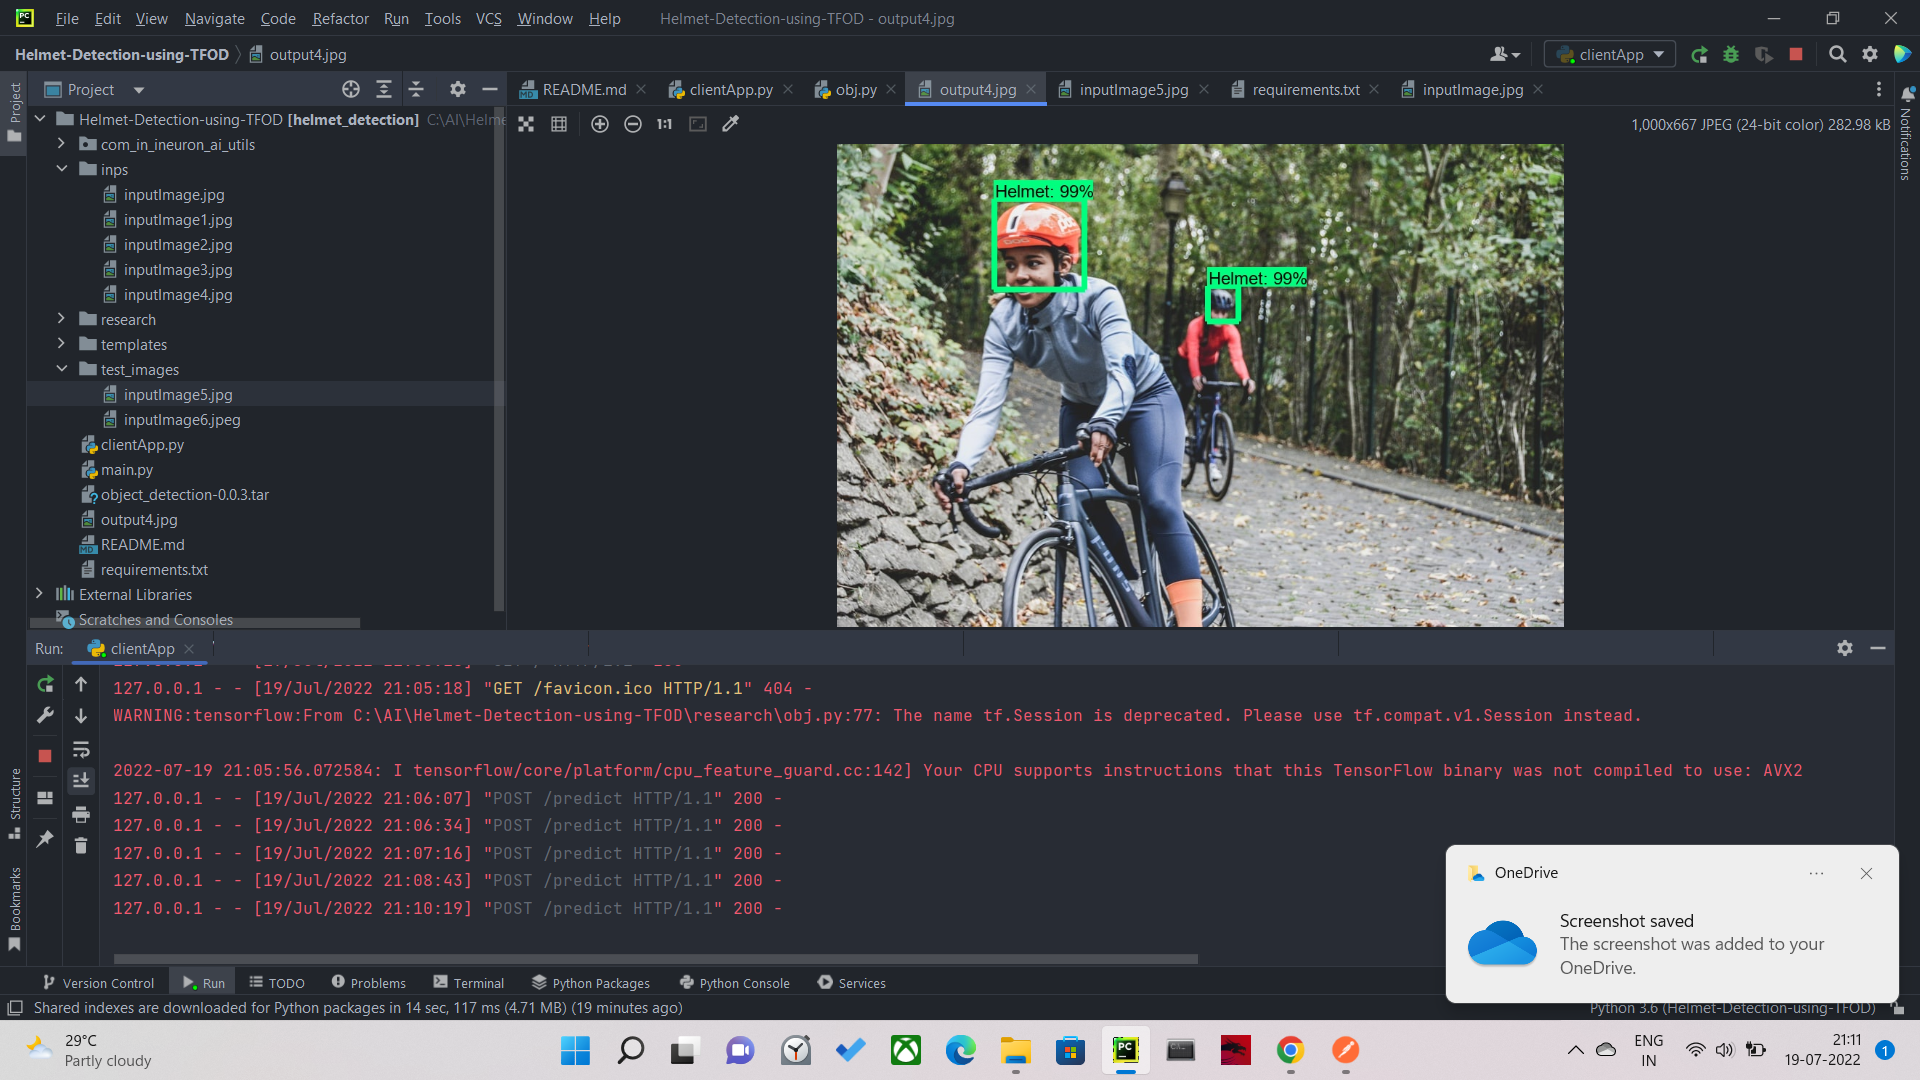Click the Zoom Out icon in image viewer
The image size is (1920, 1080).
[x=632, y=124]
